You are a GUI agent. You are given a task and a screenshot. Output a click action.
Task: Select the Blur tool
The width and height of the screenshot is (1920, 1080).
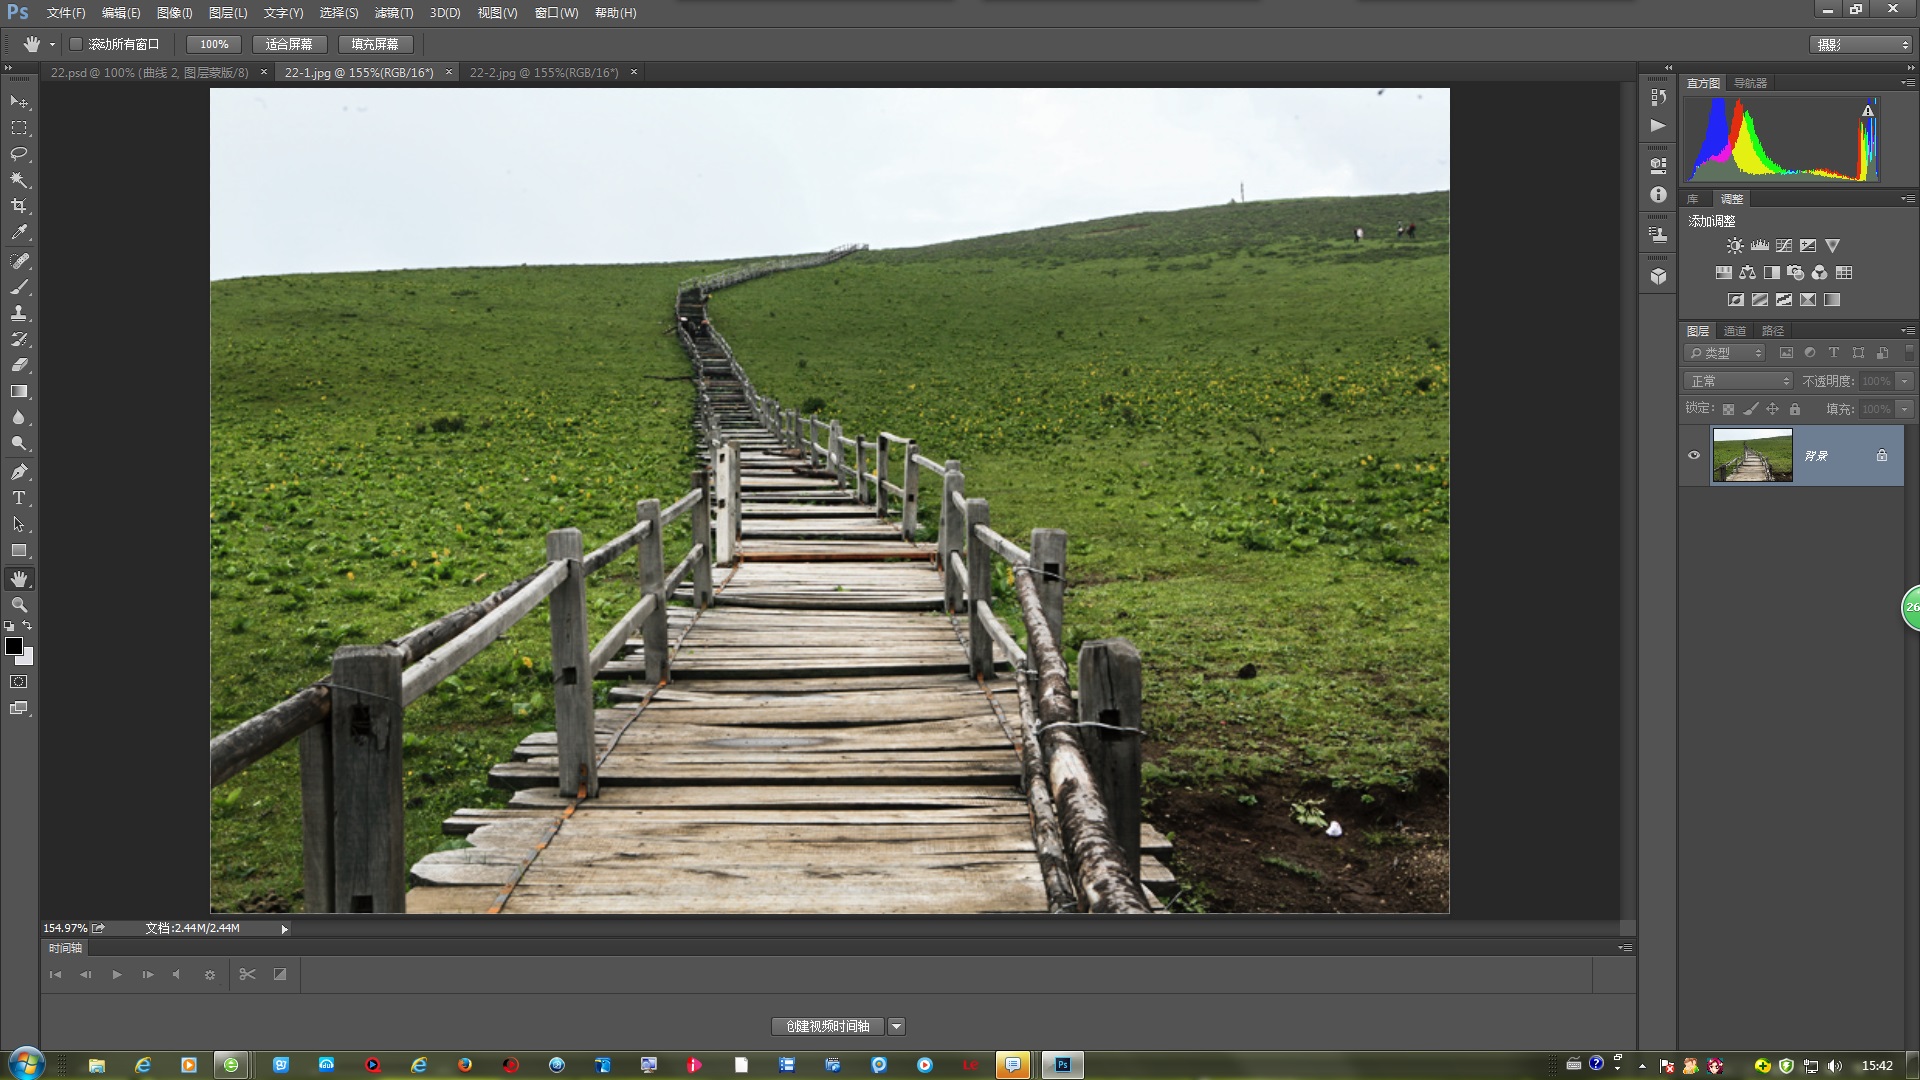tap(19, 417)
